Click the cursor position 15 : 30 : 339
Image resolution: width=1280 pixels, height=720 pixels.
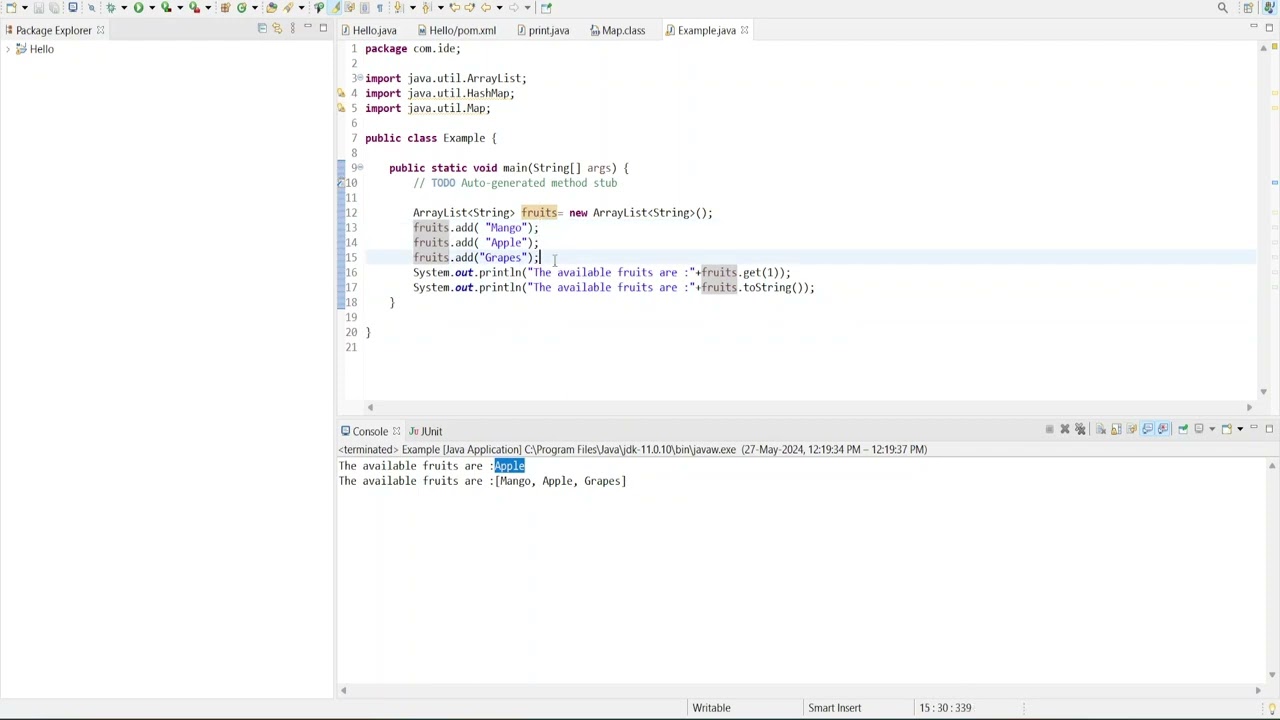click(x=947, y=708)
